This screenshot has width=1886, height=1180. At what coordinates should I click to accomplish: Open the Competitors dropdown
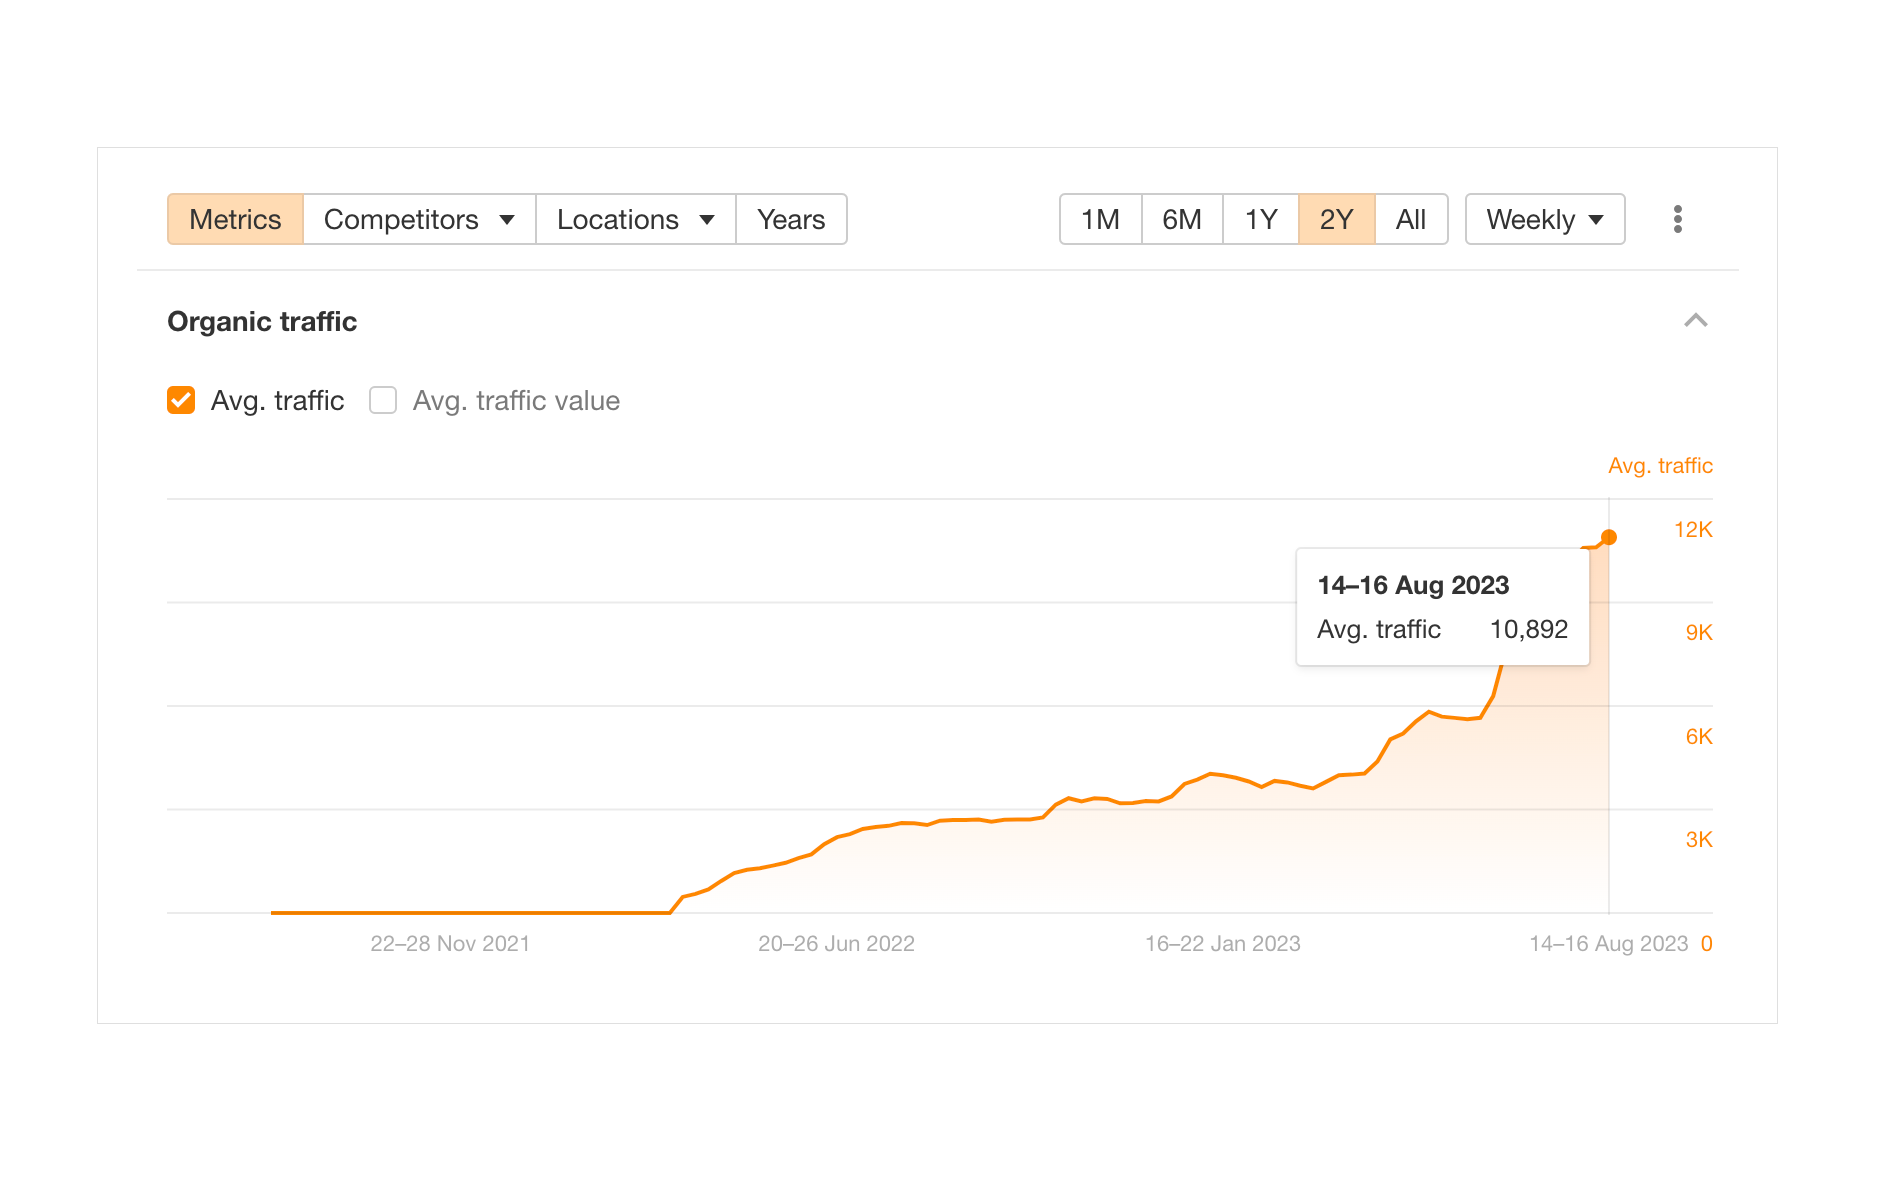coord(419,219)
